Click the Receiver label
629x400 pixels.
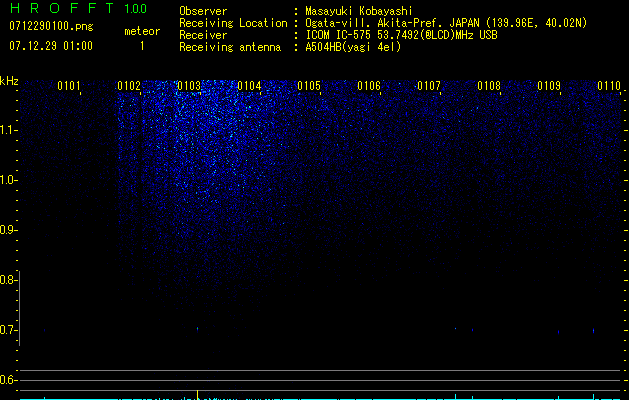[x=203, y=35]
